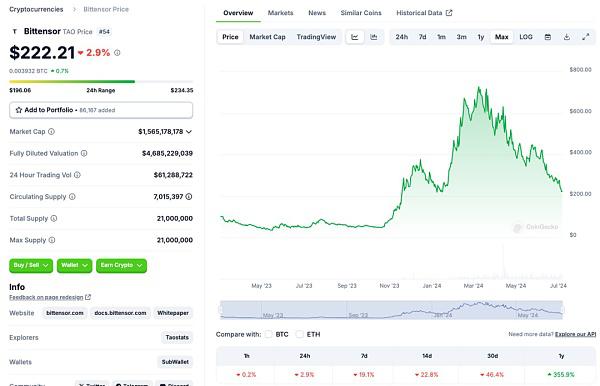Image resolution: width=600 pixels, height=386 pixels.
Task: Open the Whitepaper link
Action: pos(173,313)
